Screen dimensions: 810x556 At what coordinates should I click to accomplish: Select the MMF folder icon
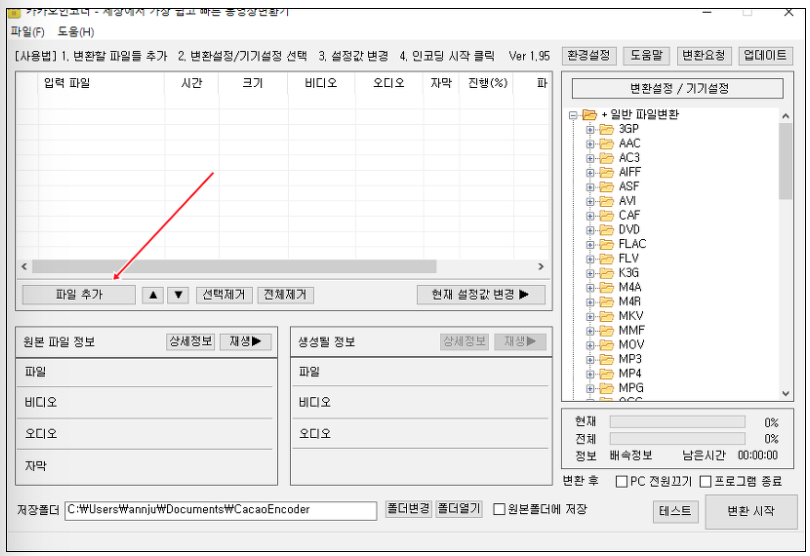click(x=606, y=330)
